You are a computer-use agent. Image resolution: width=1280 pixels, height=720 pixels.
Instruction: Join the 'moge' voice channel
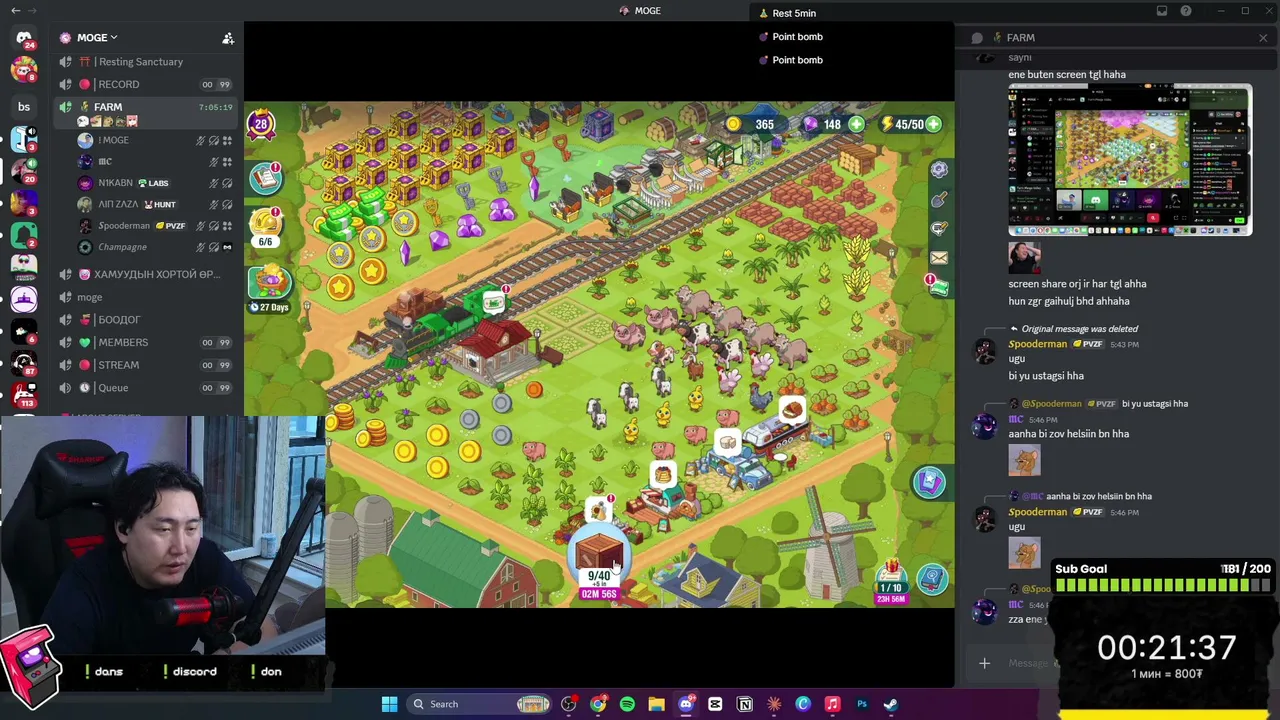pyautogui.click(x=145, y=297)
